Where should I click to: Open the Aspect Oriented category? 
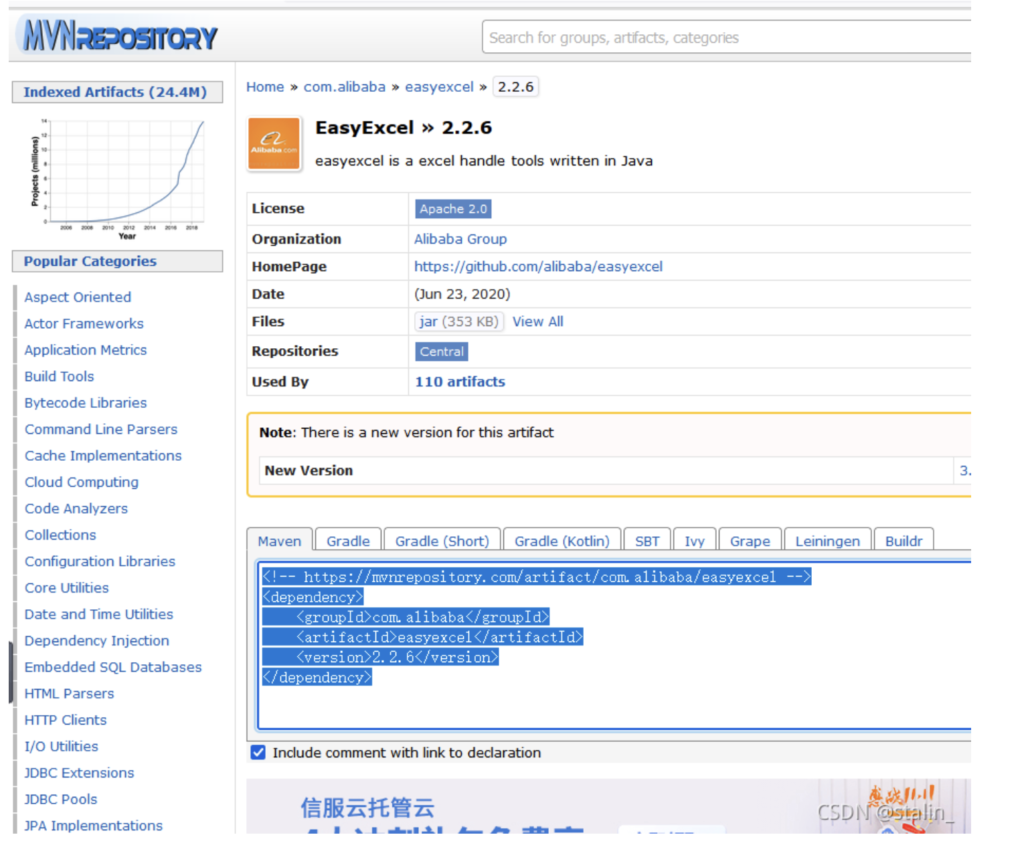pyautogui.click(x=78, y=297)
